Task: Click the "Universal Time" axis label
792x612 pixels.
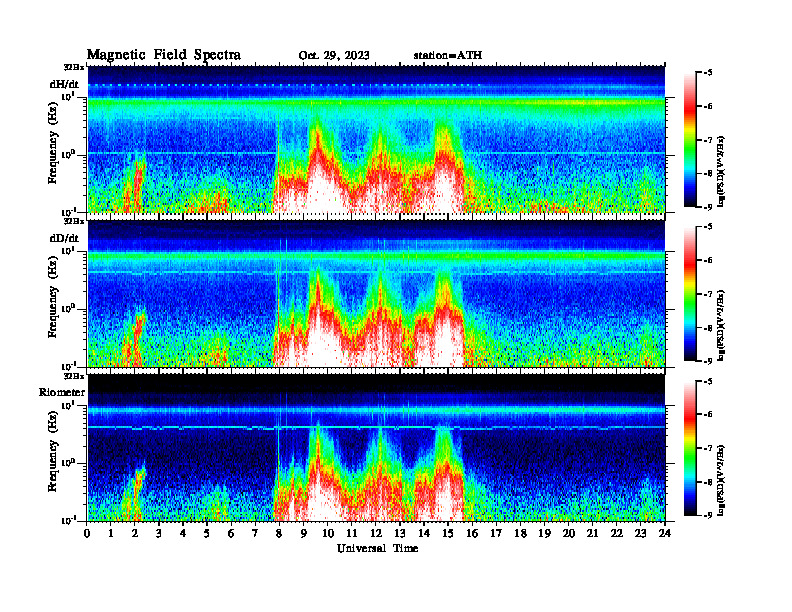Action: [x=377, y=548]
